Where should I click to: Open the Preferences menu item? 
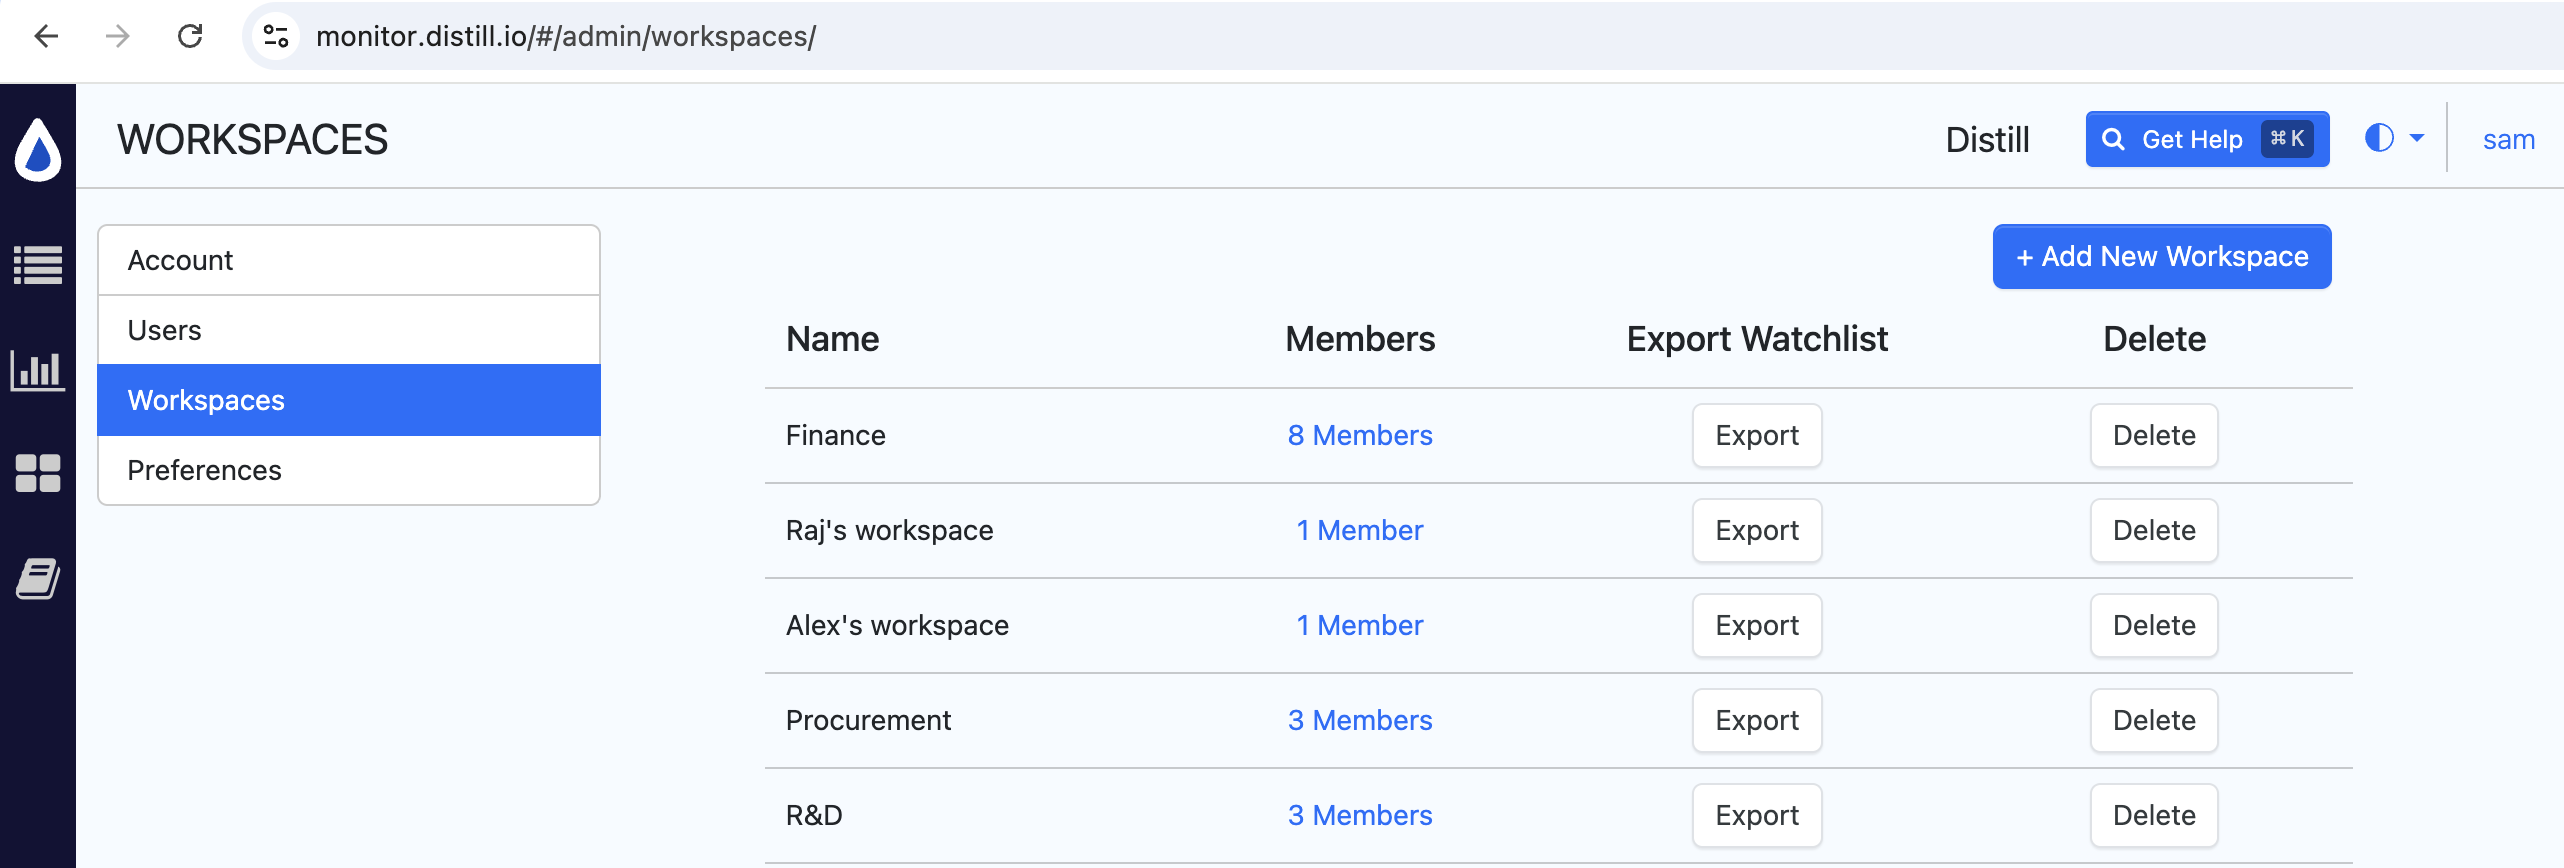(x=349, y=470)
